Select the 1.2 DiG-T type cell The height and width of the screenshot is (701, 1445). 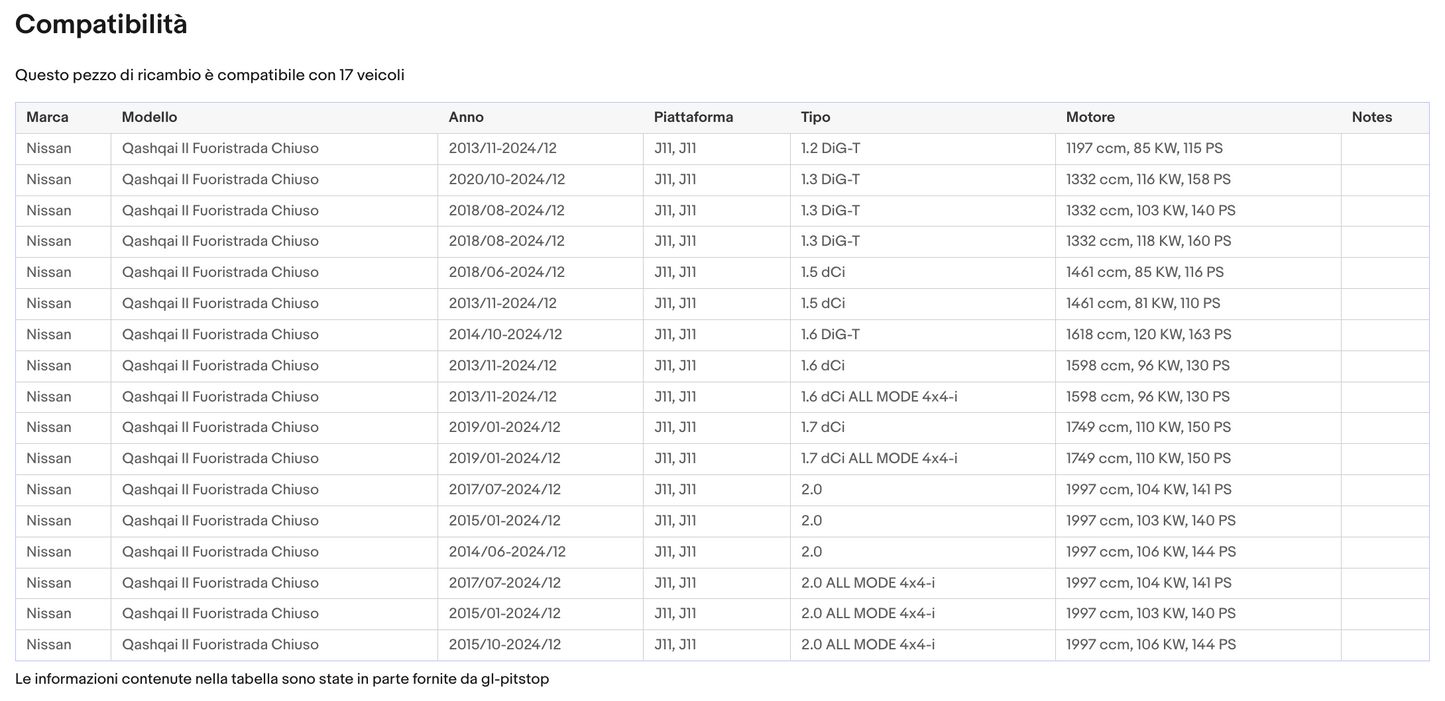point(830,148)
